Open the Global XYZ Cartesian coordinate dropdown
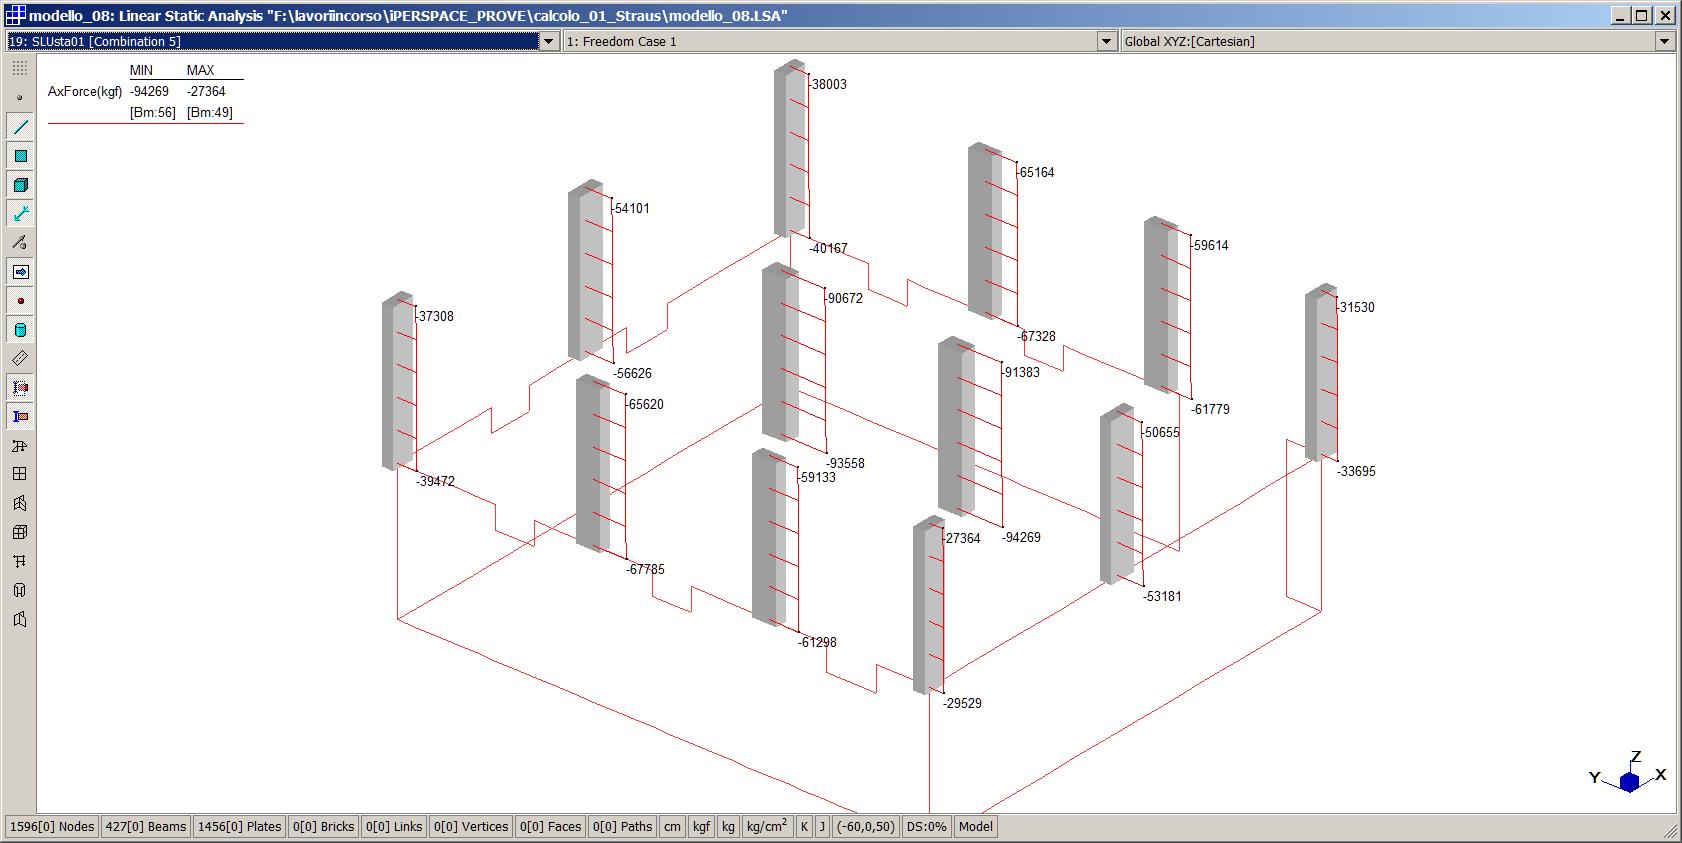The width and height of the screenshot is (1682, 843). tap(1664, 41)
